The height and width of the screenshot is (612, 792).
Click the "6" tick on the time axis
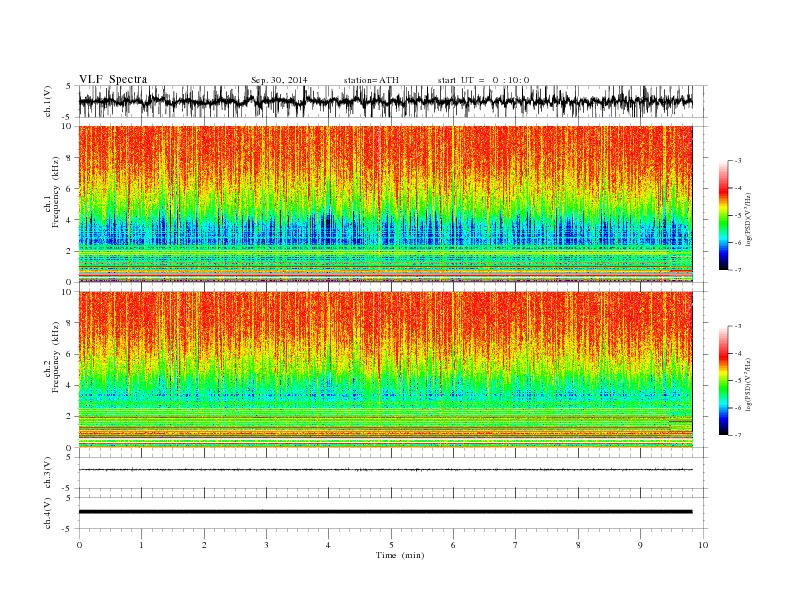(453, 545)
